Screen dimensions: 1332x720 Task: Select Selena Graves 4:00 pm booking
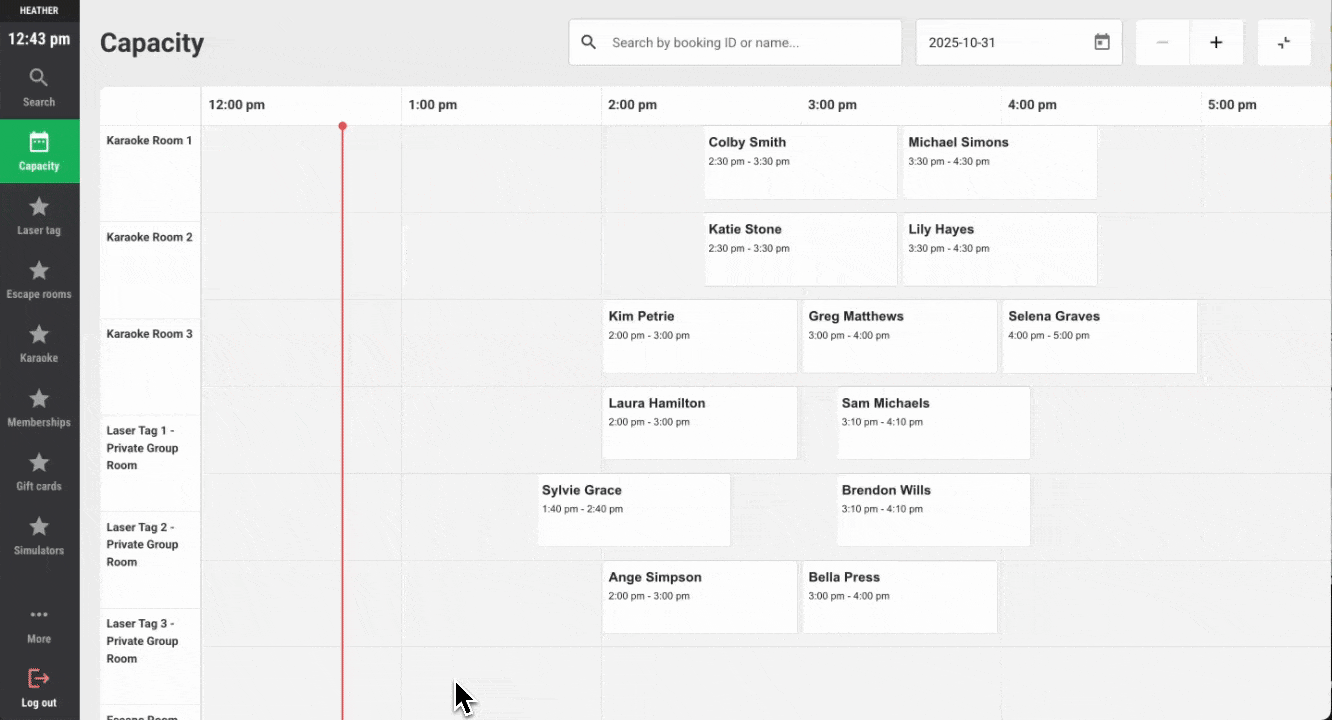1099,336
